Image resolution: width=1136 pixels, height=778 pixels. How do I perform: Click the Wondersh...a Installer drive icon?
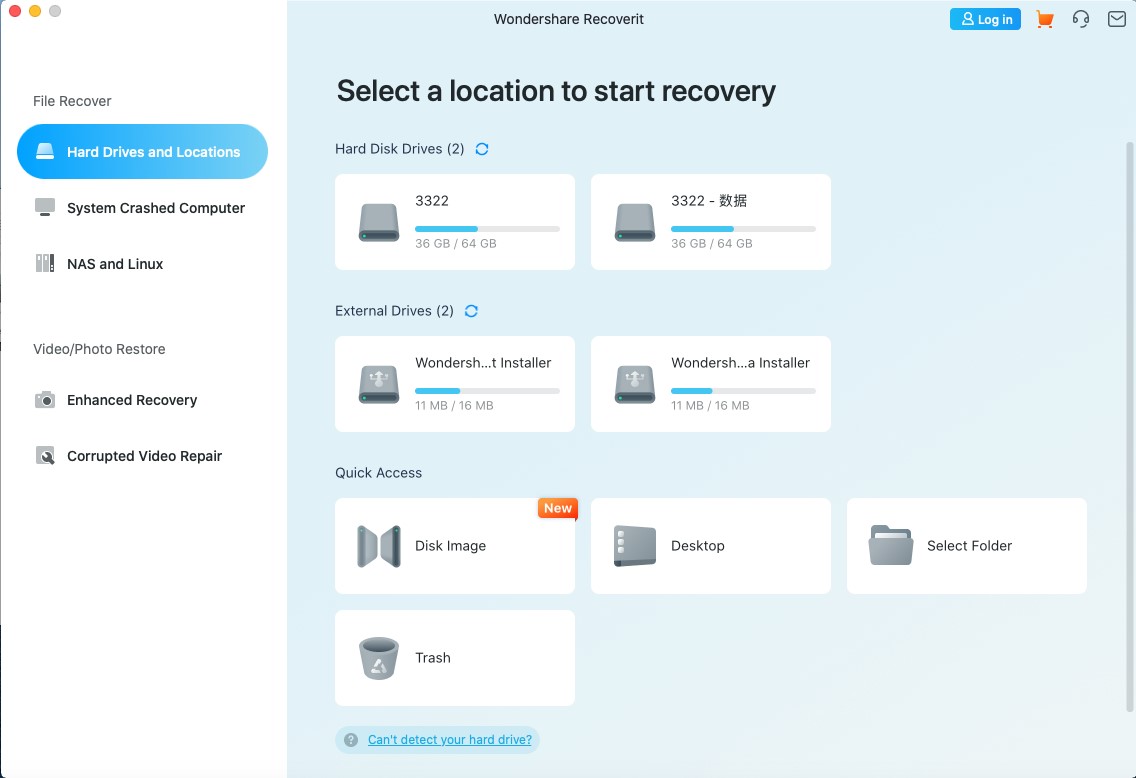[635, 384]
